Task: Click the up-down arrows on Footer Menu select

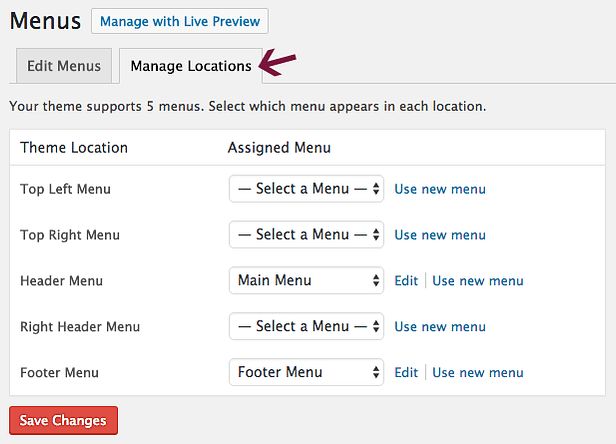Action: coord(376,372)
